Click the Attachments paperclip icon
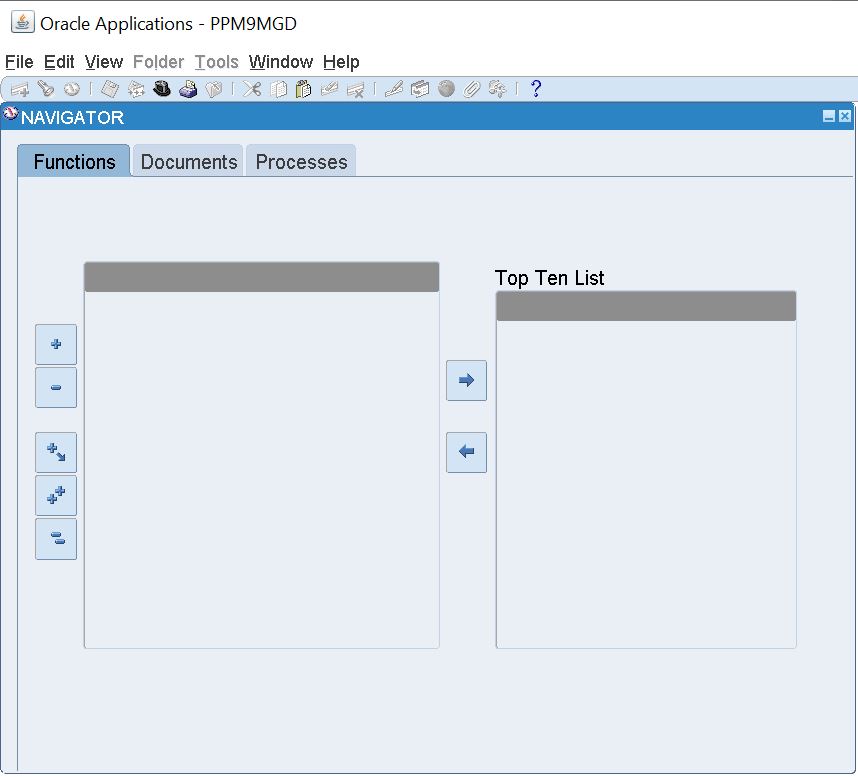Viewport: 858px width, 777px height. [471, 89]
